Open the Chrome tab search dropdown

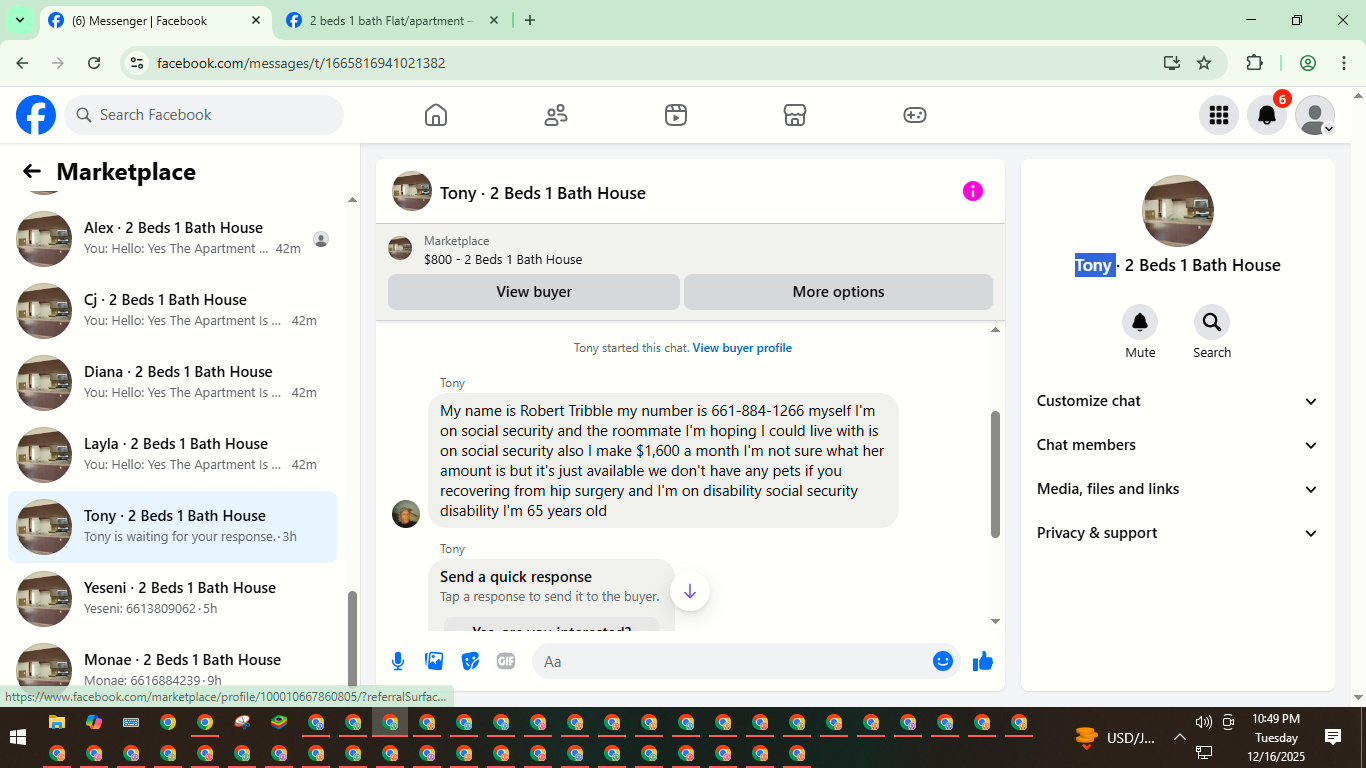point(19,20)
